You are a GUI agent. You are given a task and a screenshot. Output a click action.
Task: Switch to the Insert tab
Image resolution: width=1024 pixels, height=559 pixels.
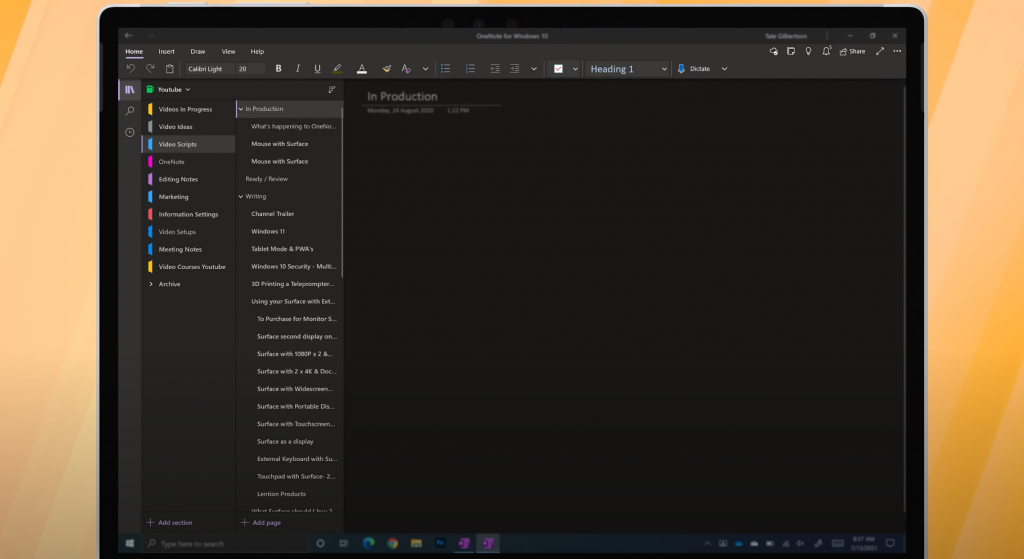point(167,52)
